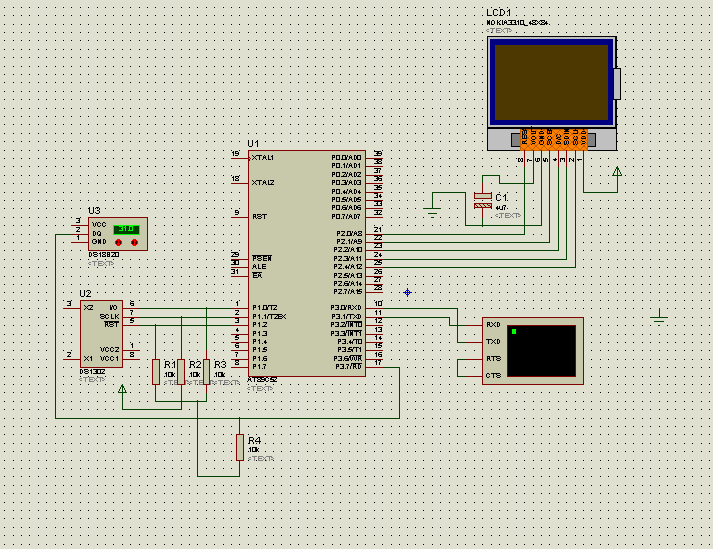Decrease temperature on DS18B20 red down button

119,242
